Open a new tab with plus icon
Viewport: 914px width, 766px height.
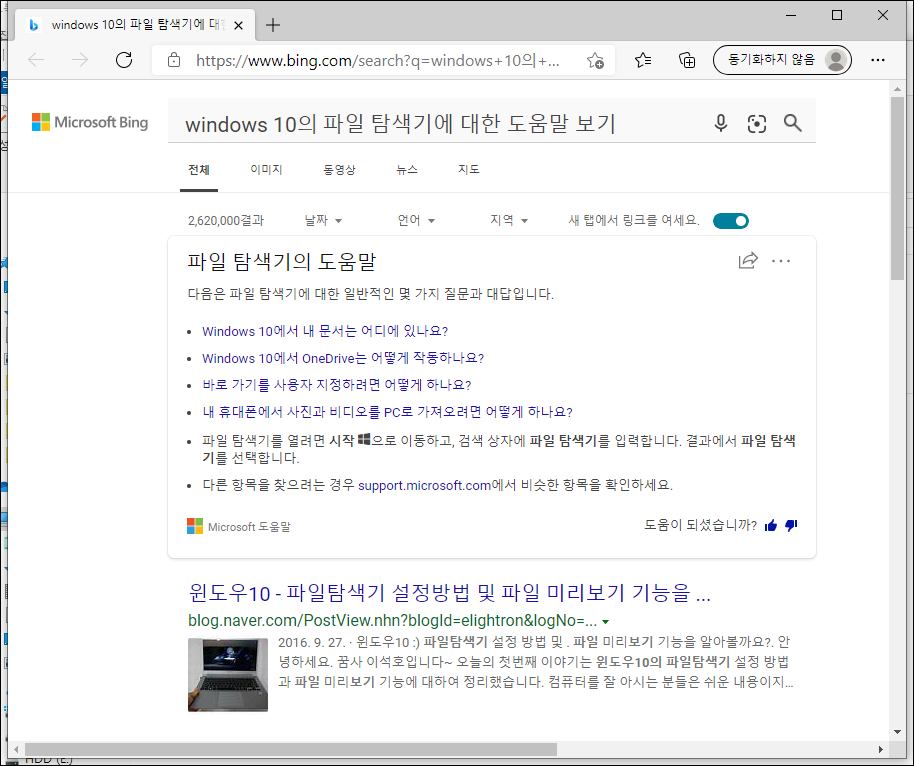click(x=273, y=25)
